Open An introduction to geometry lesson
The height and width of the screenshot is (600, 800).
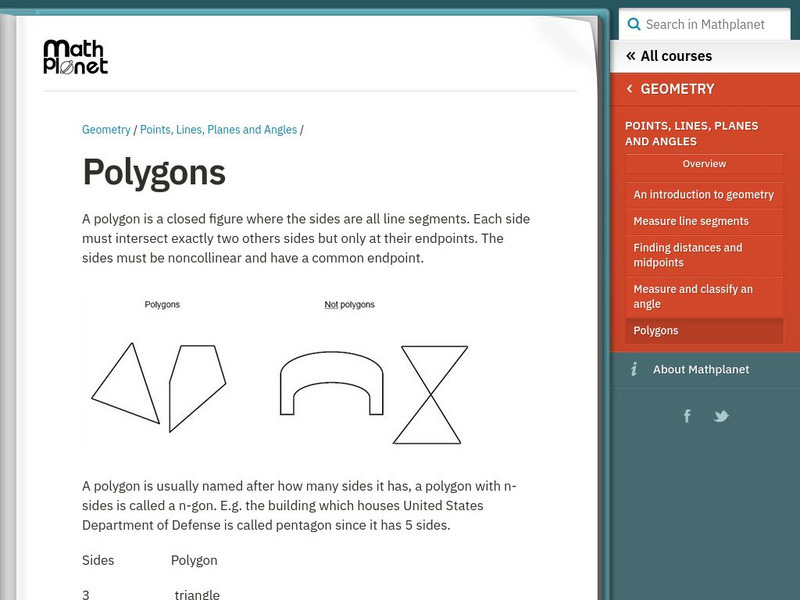point(704,195)
